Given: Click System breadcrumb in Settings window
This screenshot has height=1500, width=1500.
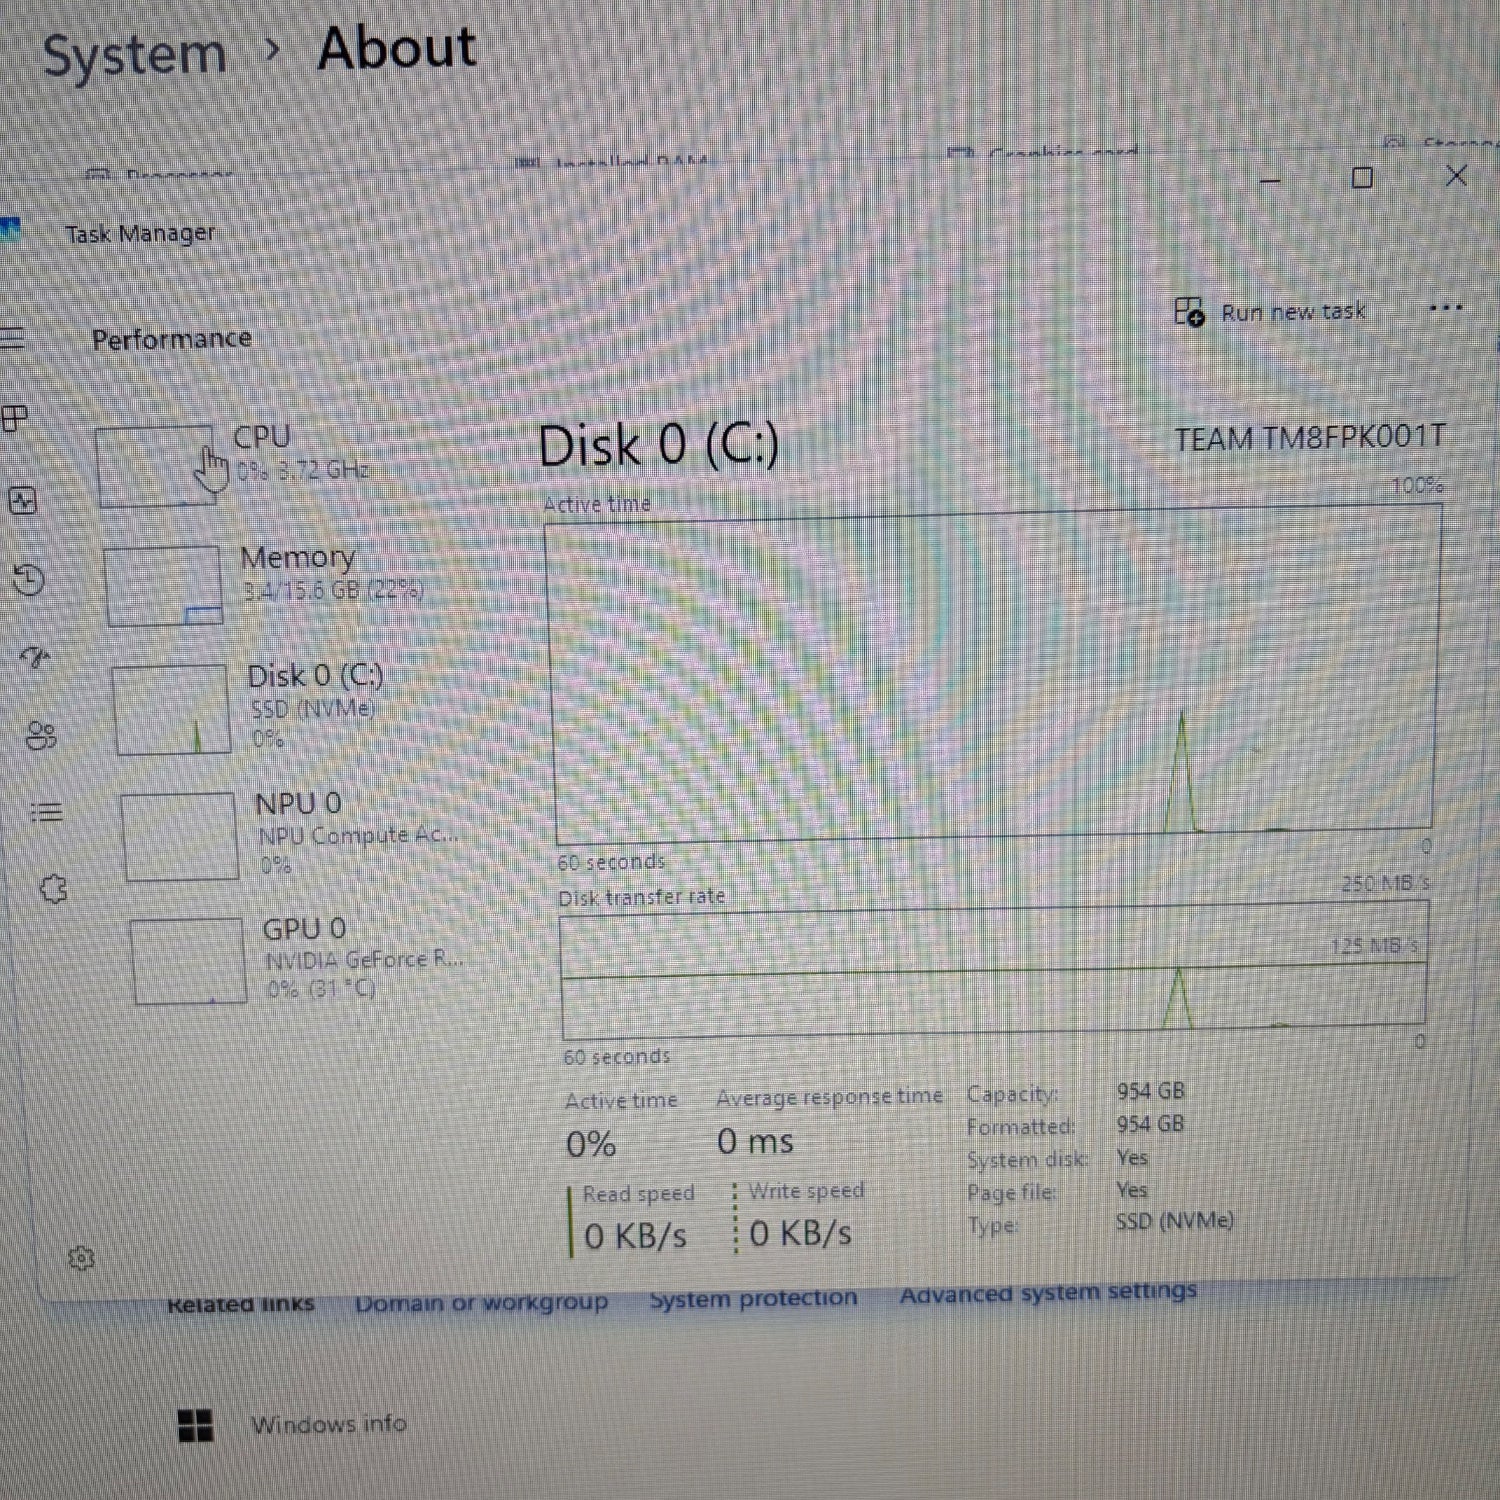Looking at the screenshot, I should tap(135, 55).
